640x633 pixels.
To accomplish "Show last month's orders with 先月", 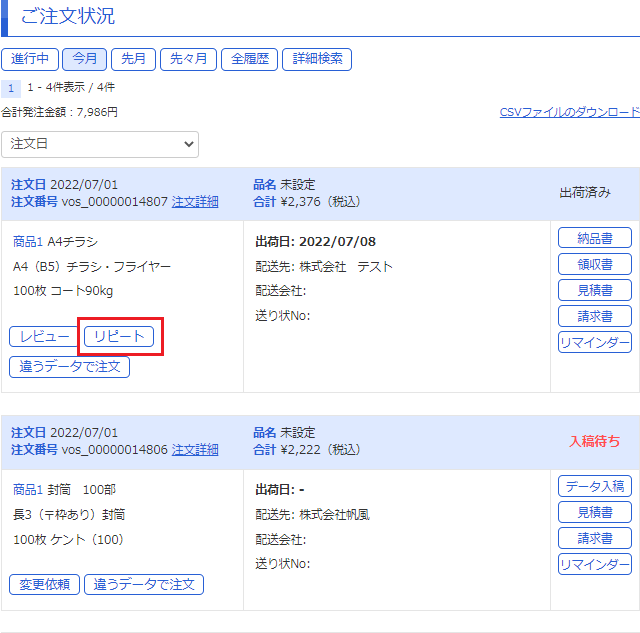I will 133,59.
